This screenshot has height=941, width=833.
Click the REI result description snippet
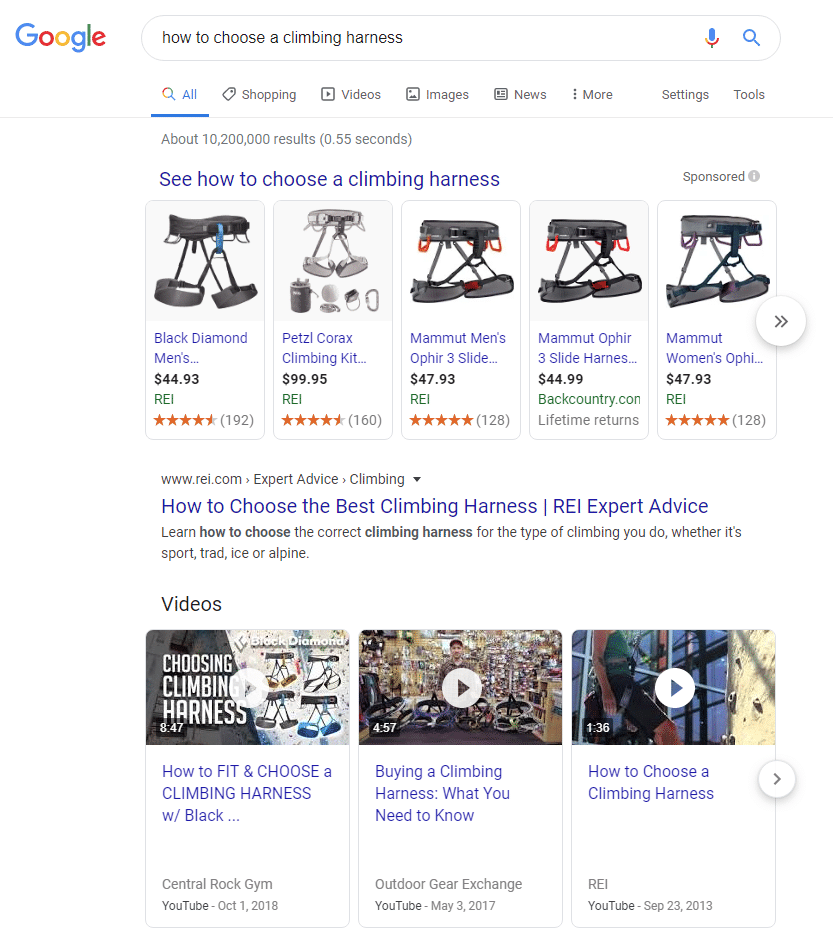pos(451,543)
